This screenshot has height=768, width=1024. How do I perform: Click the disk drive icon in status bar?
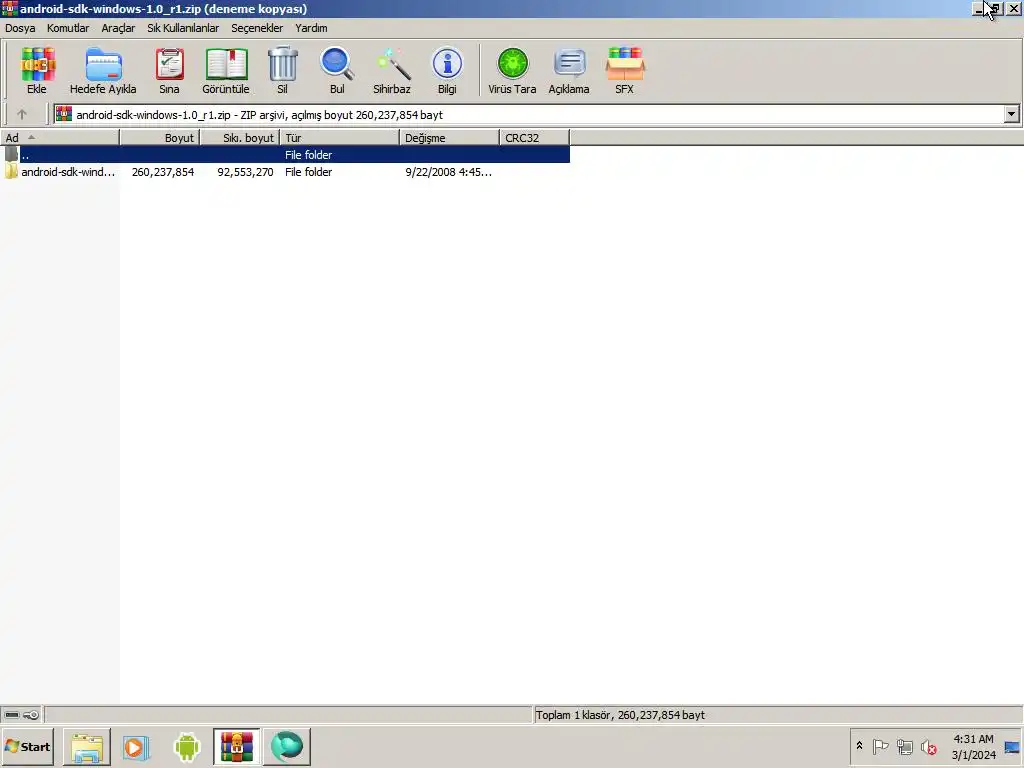(x=12, y=715)
